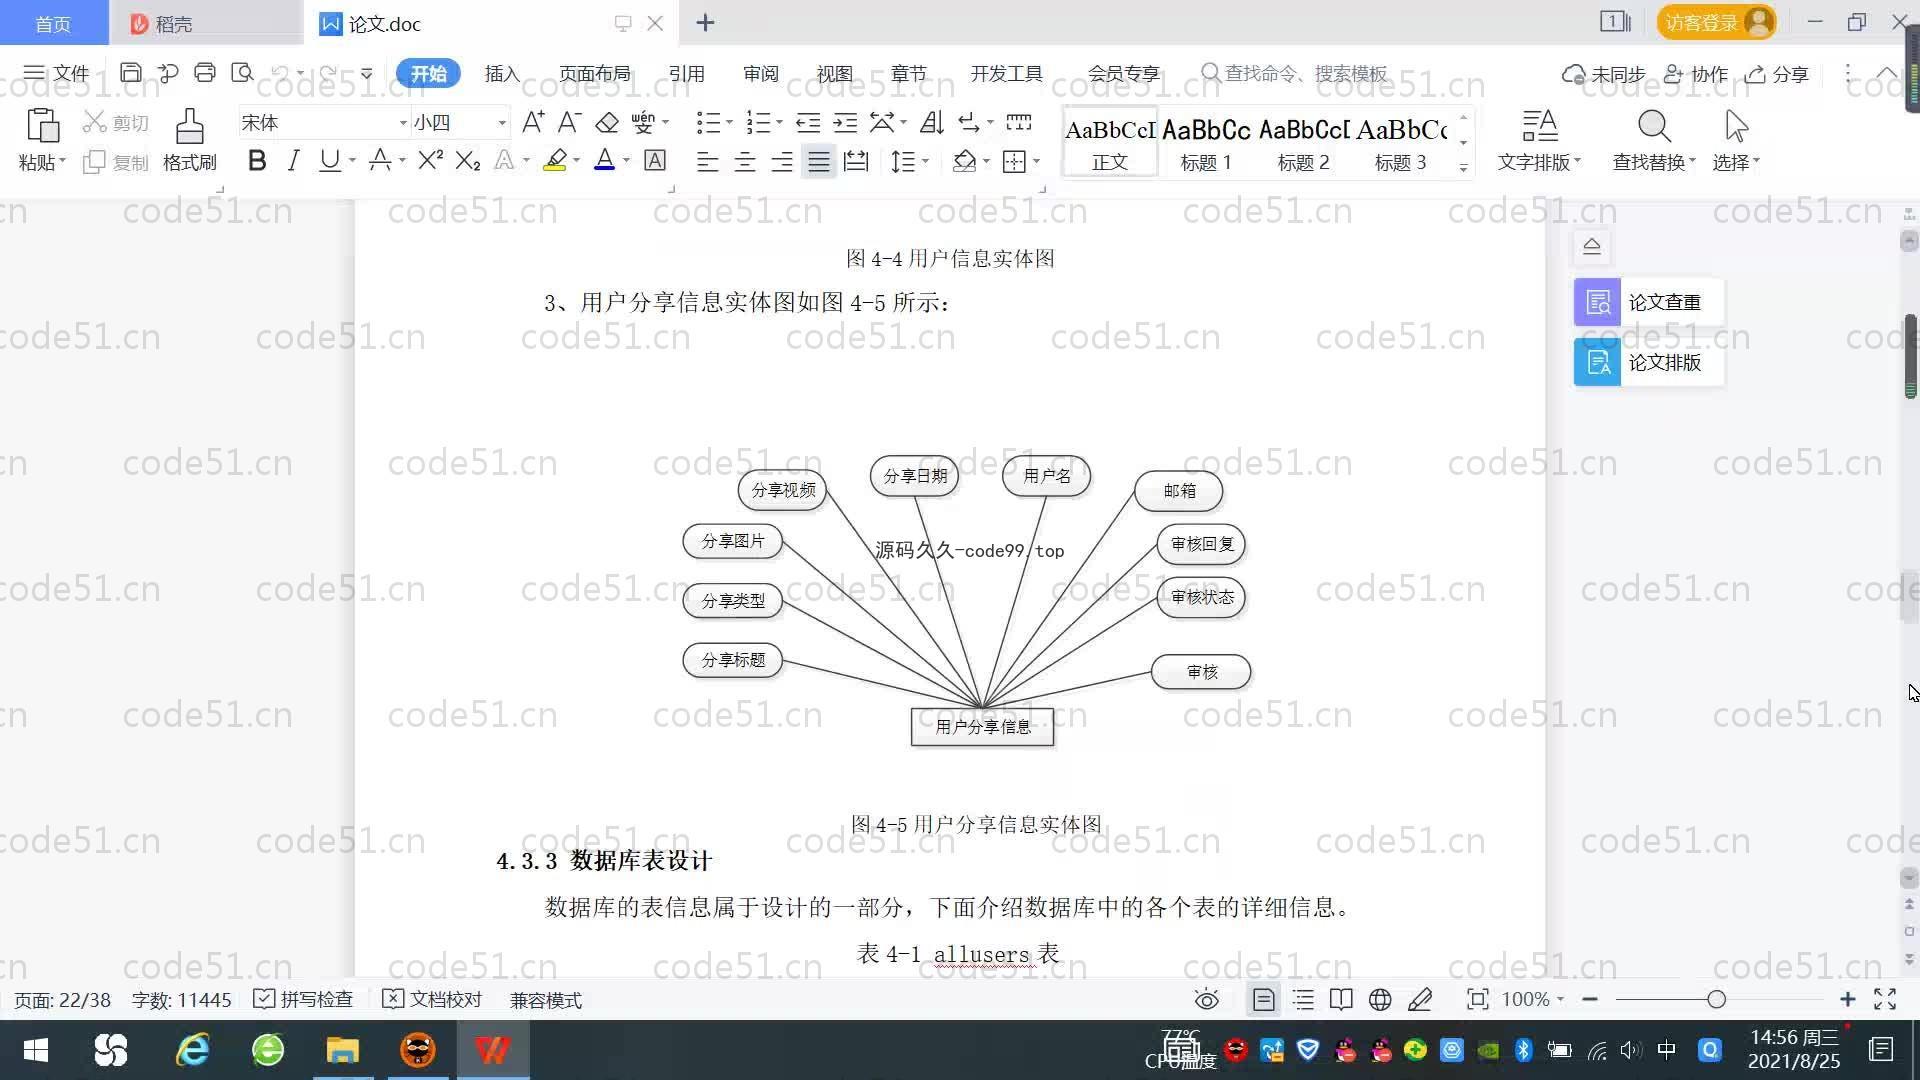Viewport: 1920px width, 1080px height.
Task: Click the character border icon
Action: [x=655, y=160]
